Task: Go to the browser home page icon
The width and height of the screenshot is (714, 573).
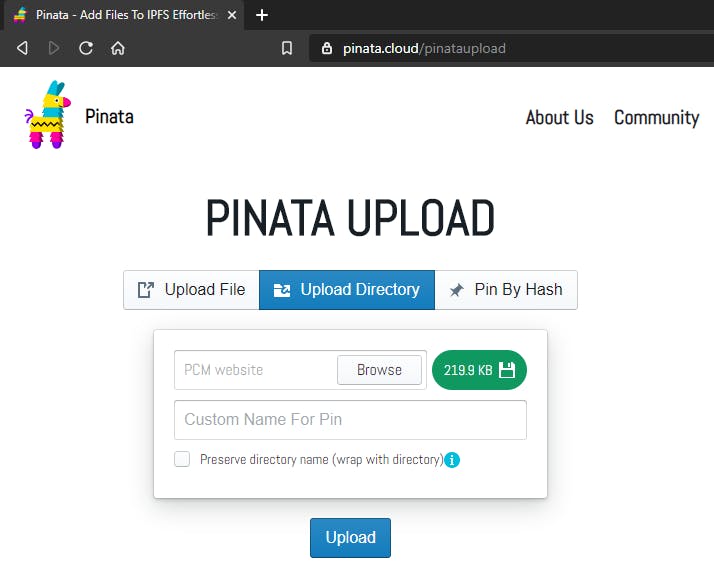Action: pyautogui.click(x=117, y=48)
